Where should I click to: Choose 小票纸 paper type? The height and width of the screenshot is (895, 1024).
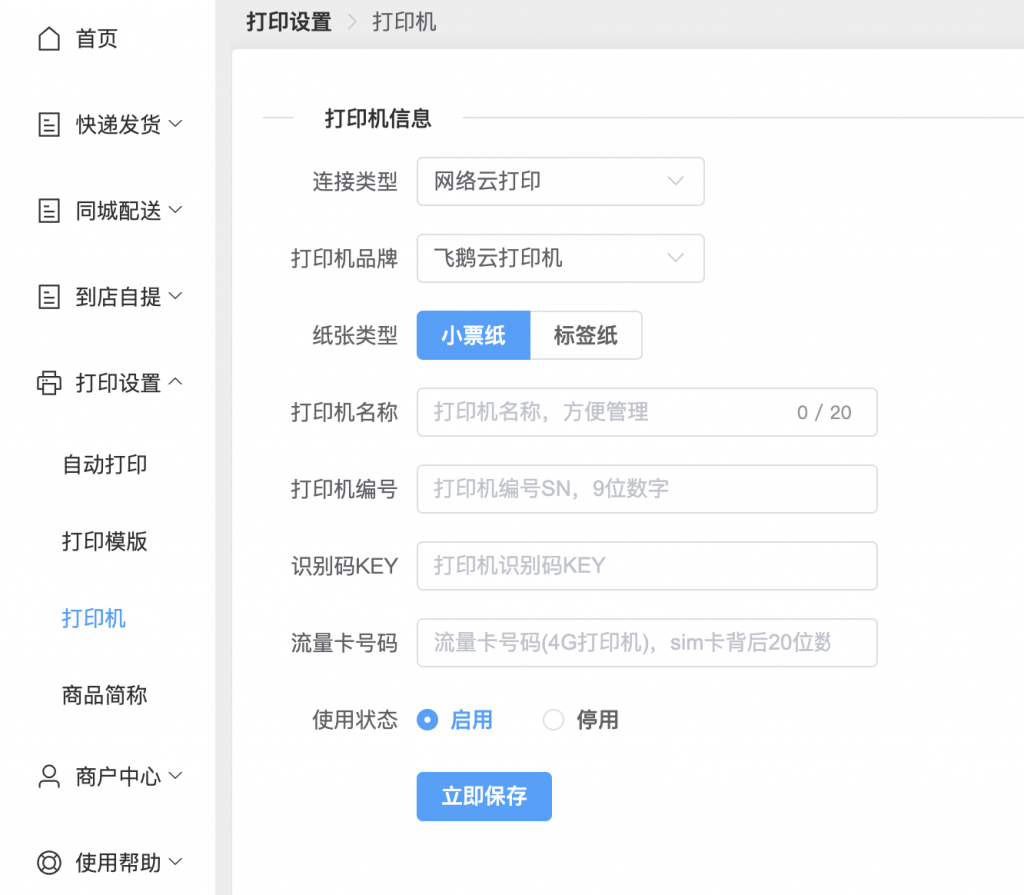[x=473, y=335]
